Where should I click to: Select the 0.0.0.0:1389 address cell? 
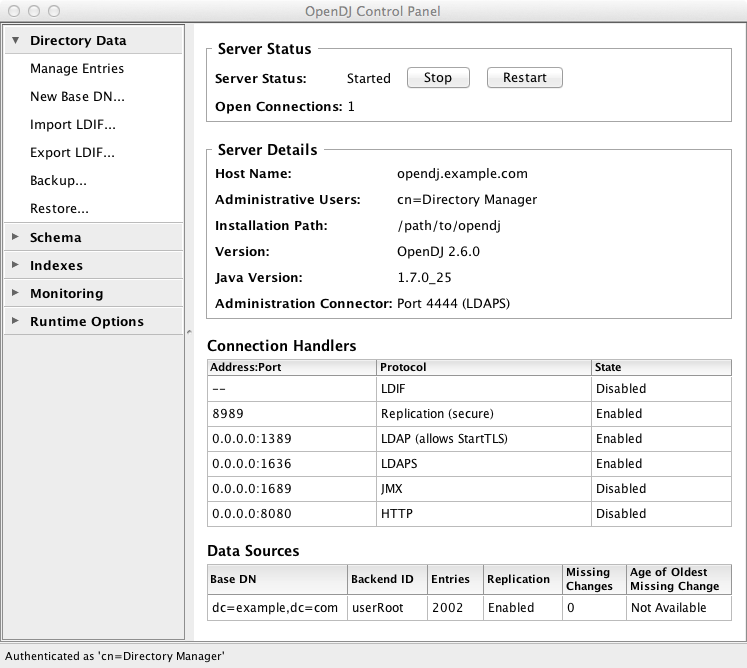click(x=292, y=439)
